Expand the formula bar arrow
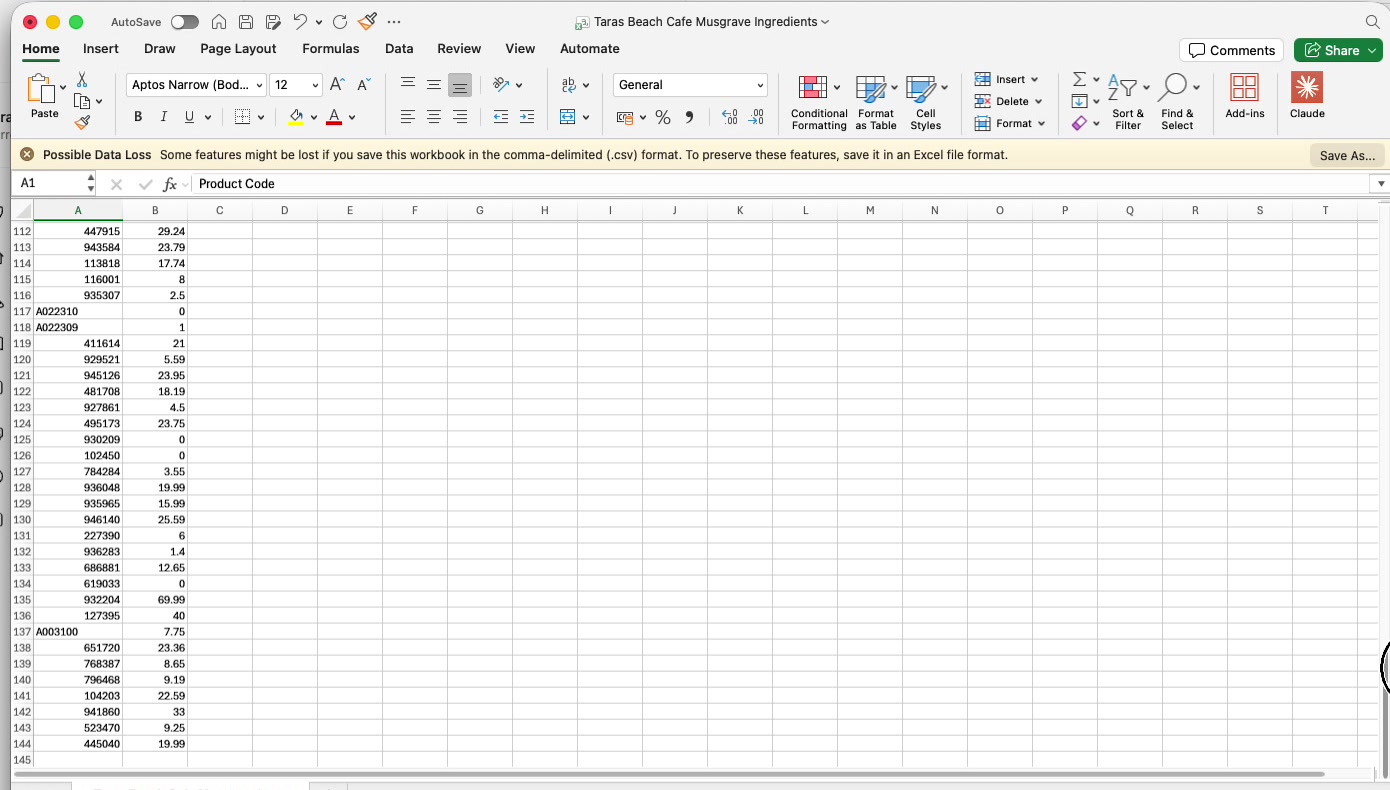The width and height of the screenshot is (1390, 790). tap(1382, 183)
